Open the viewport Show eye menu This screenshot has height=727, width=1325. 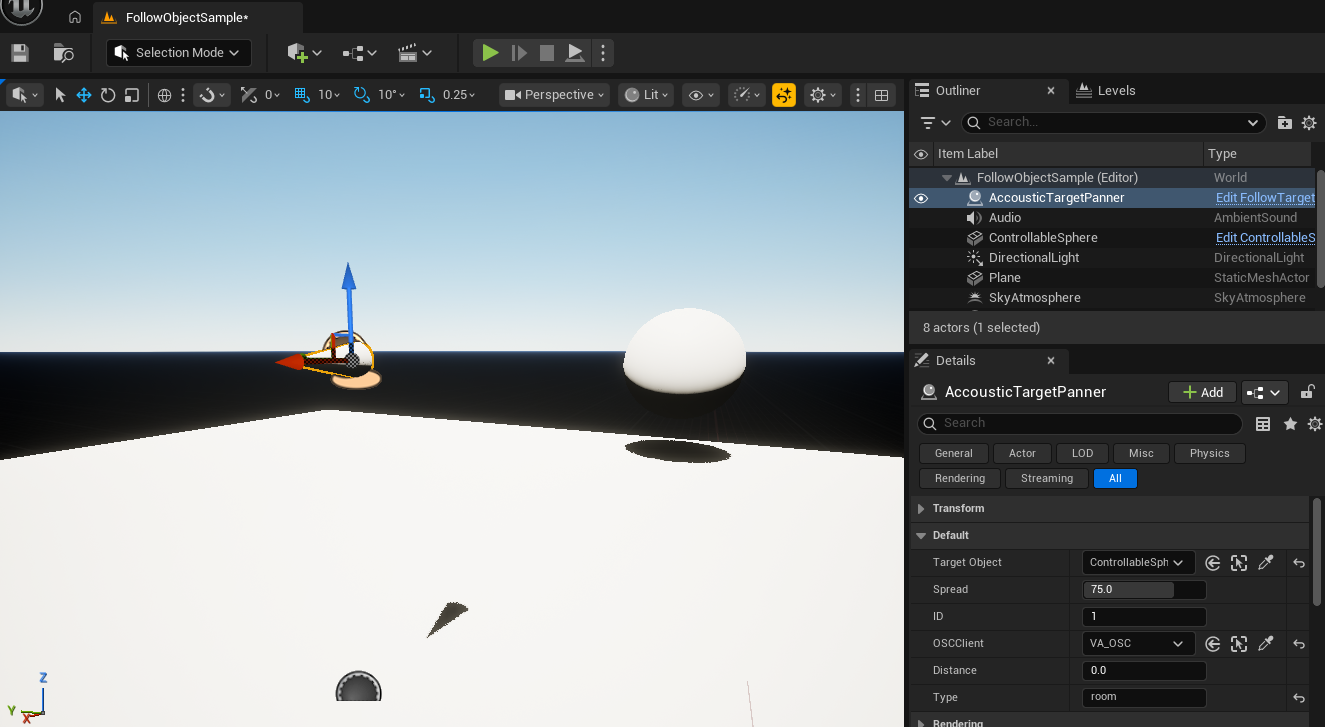coord(701,95)
